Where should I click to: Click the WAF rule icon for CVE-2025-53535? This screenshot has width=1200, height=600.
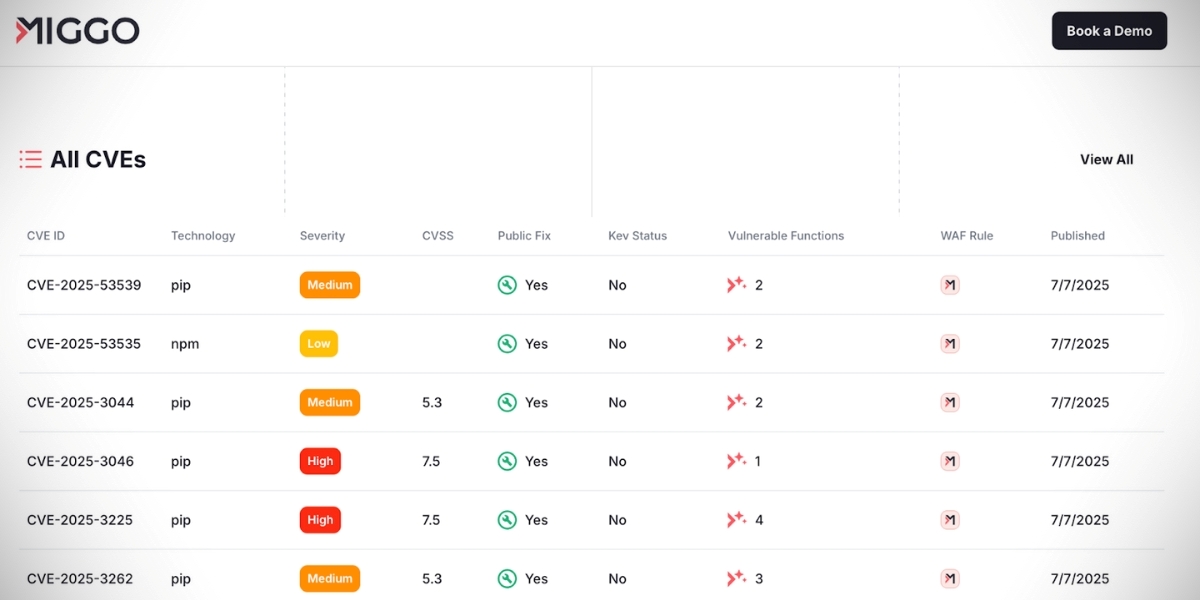coord(949,343)
